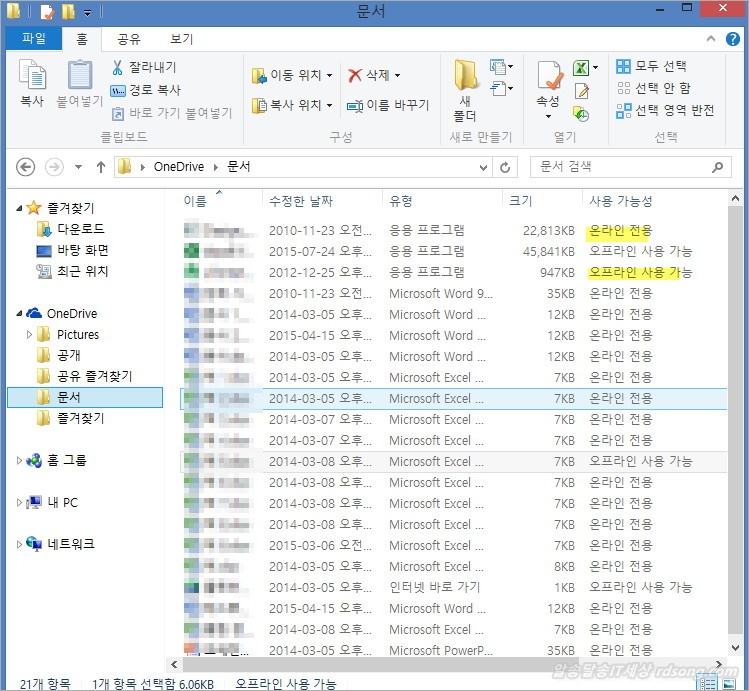Select the 인터넷 바로 가기 file row
The width and height of the screenshot is (749, 691).
click(454, 587)
